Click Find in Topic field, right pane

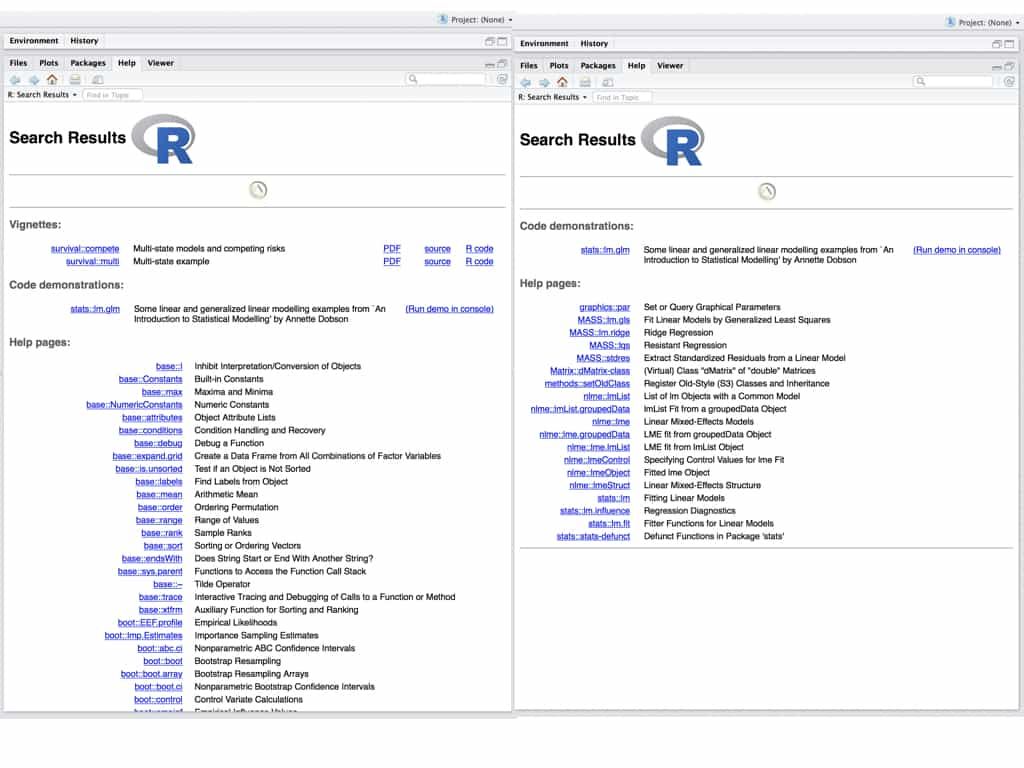coord(622,97)
